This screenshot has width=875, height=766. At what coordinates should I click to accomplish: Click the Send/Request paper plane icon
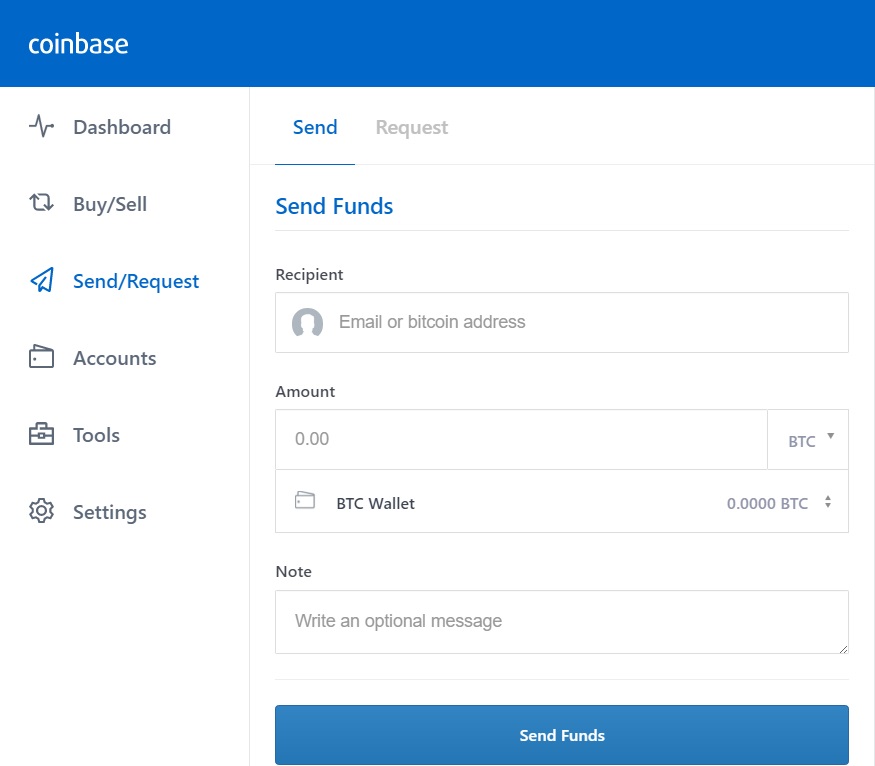tap(42, 280)
